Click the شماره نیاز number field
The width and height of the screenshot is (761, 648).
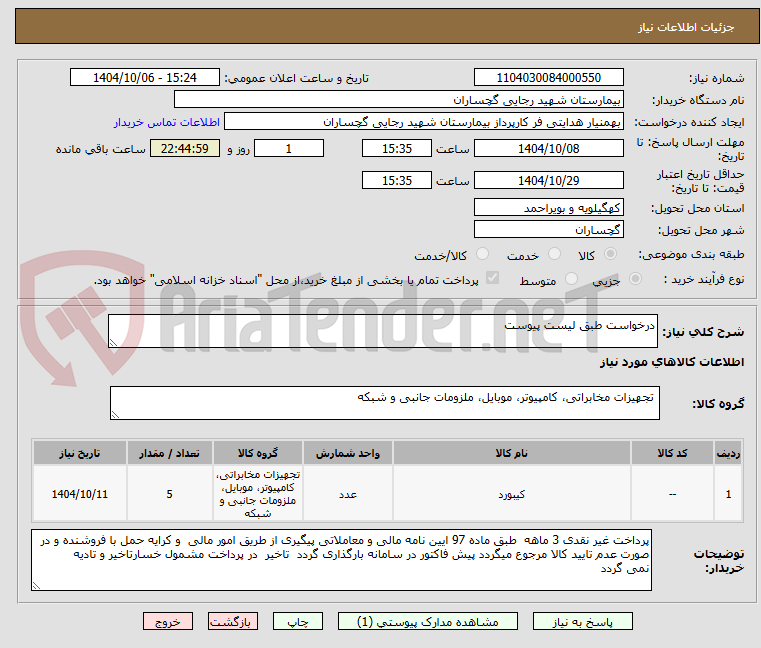(548, 77)
